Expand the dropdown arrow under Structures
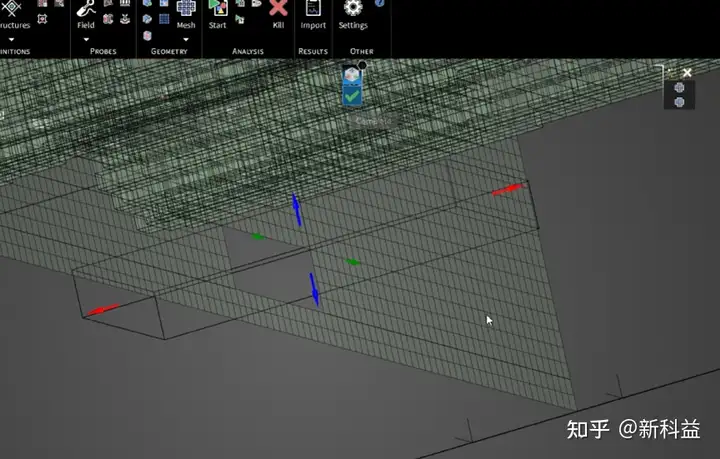 click(x=12, y=39)
